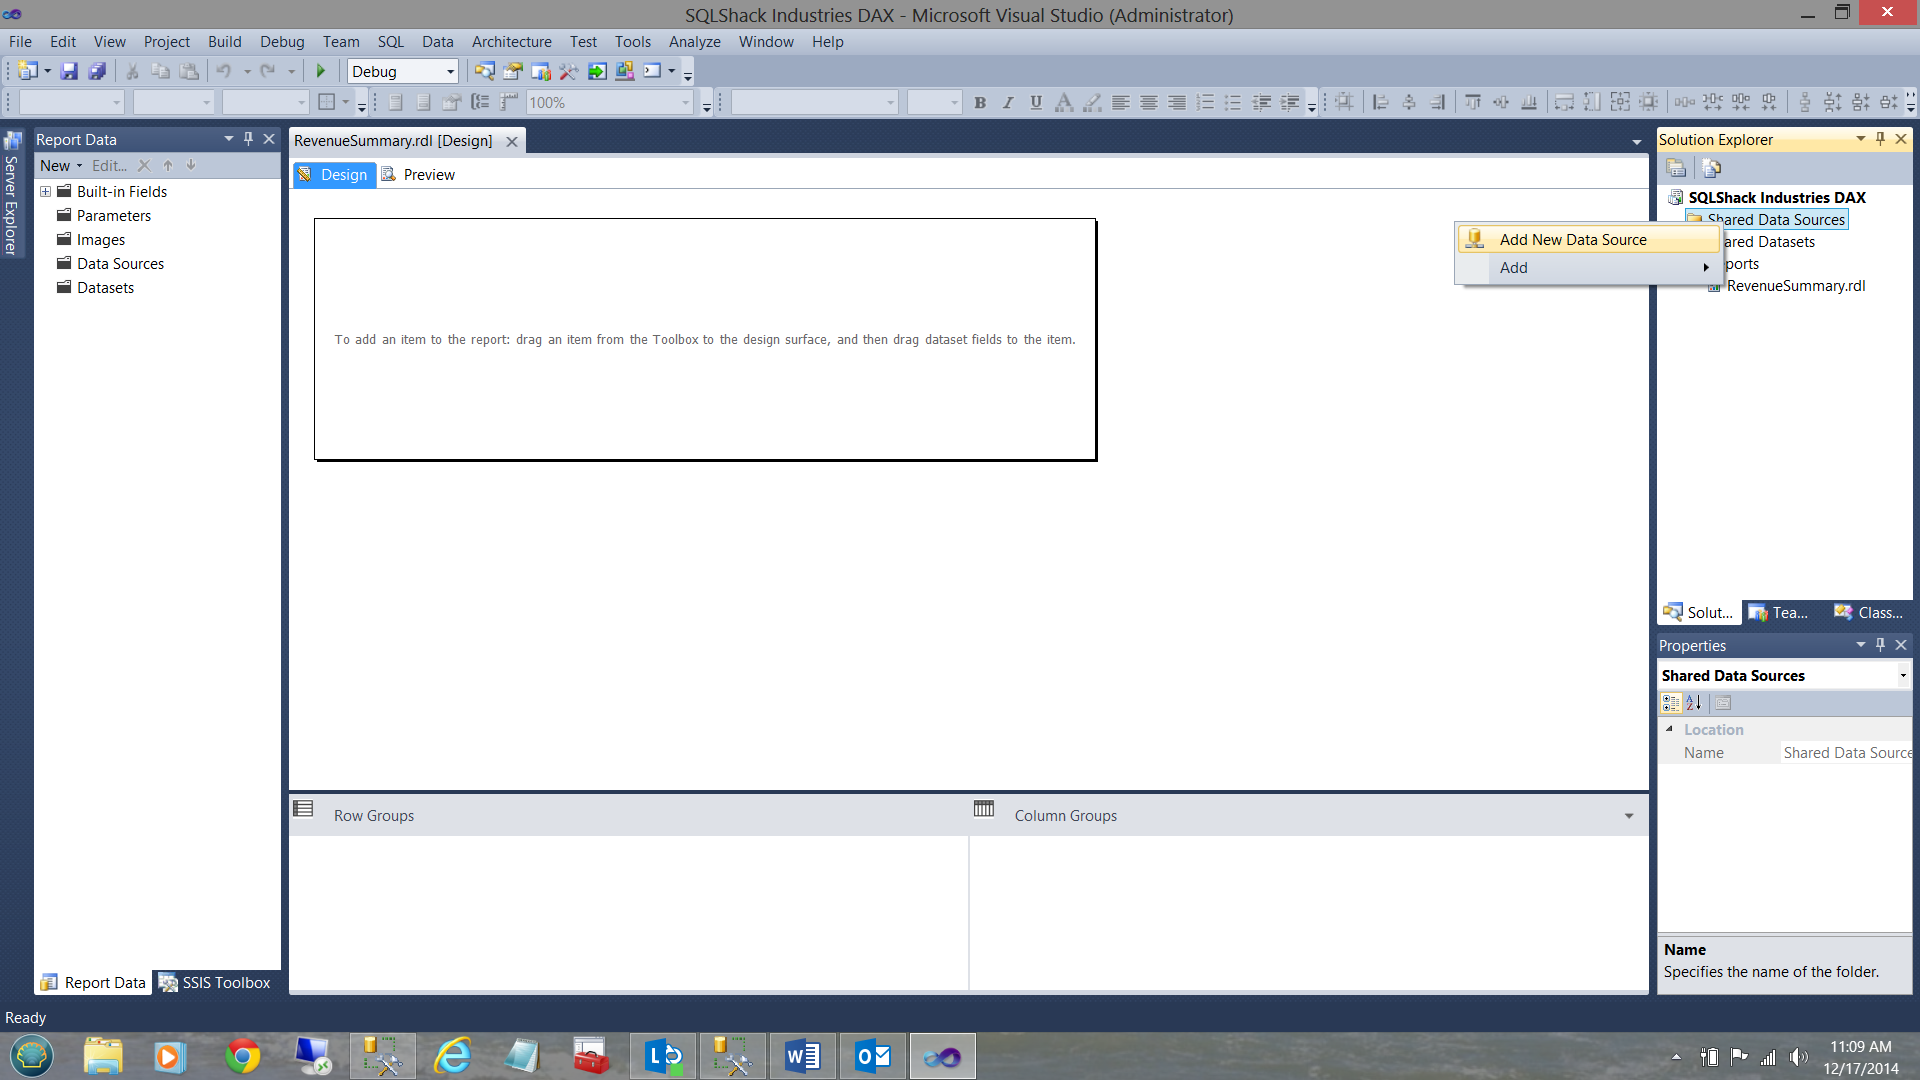Open the 100% zoom dropdown
The image size is (1920, 1080).
pyautogui.click(x=686, y=102)
